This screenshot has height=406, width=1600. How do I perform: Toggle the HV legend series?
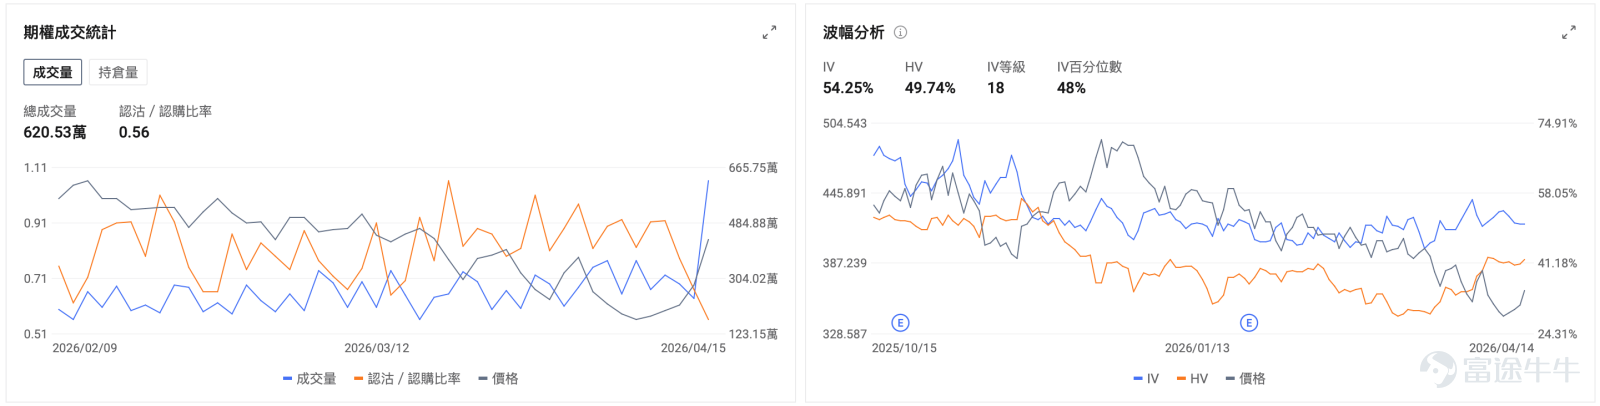click(x=1192, y=378)
